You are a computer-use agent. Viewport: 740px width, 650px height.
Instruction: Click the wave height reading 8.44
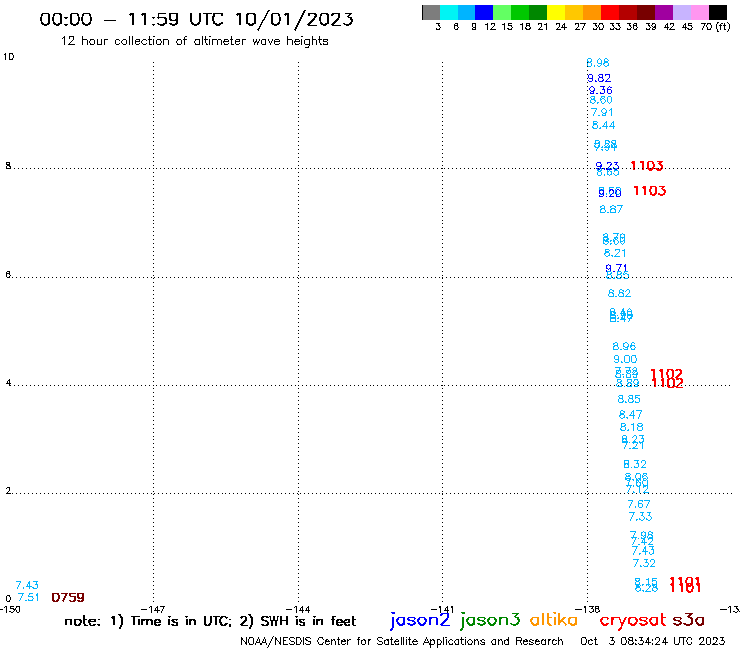pos(604,125)
